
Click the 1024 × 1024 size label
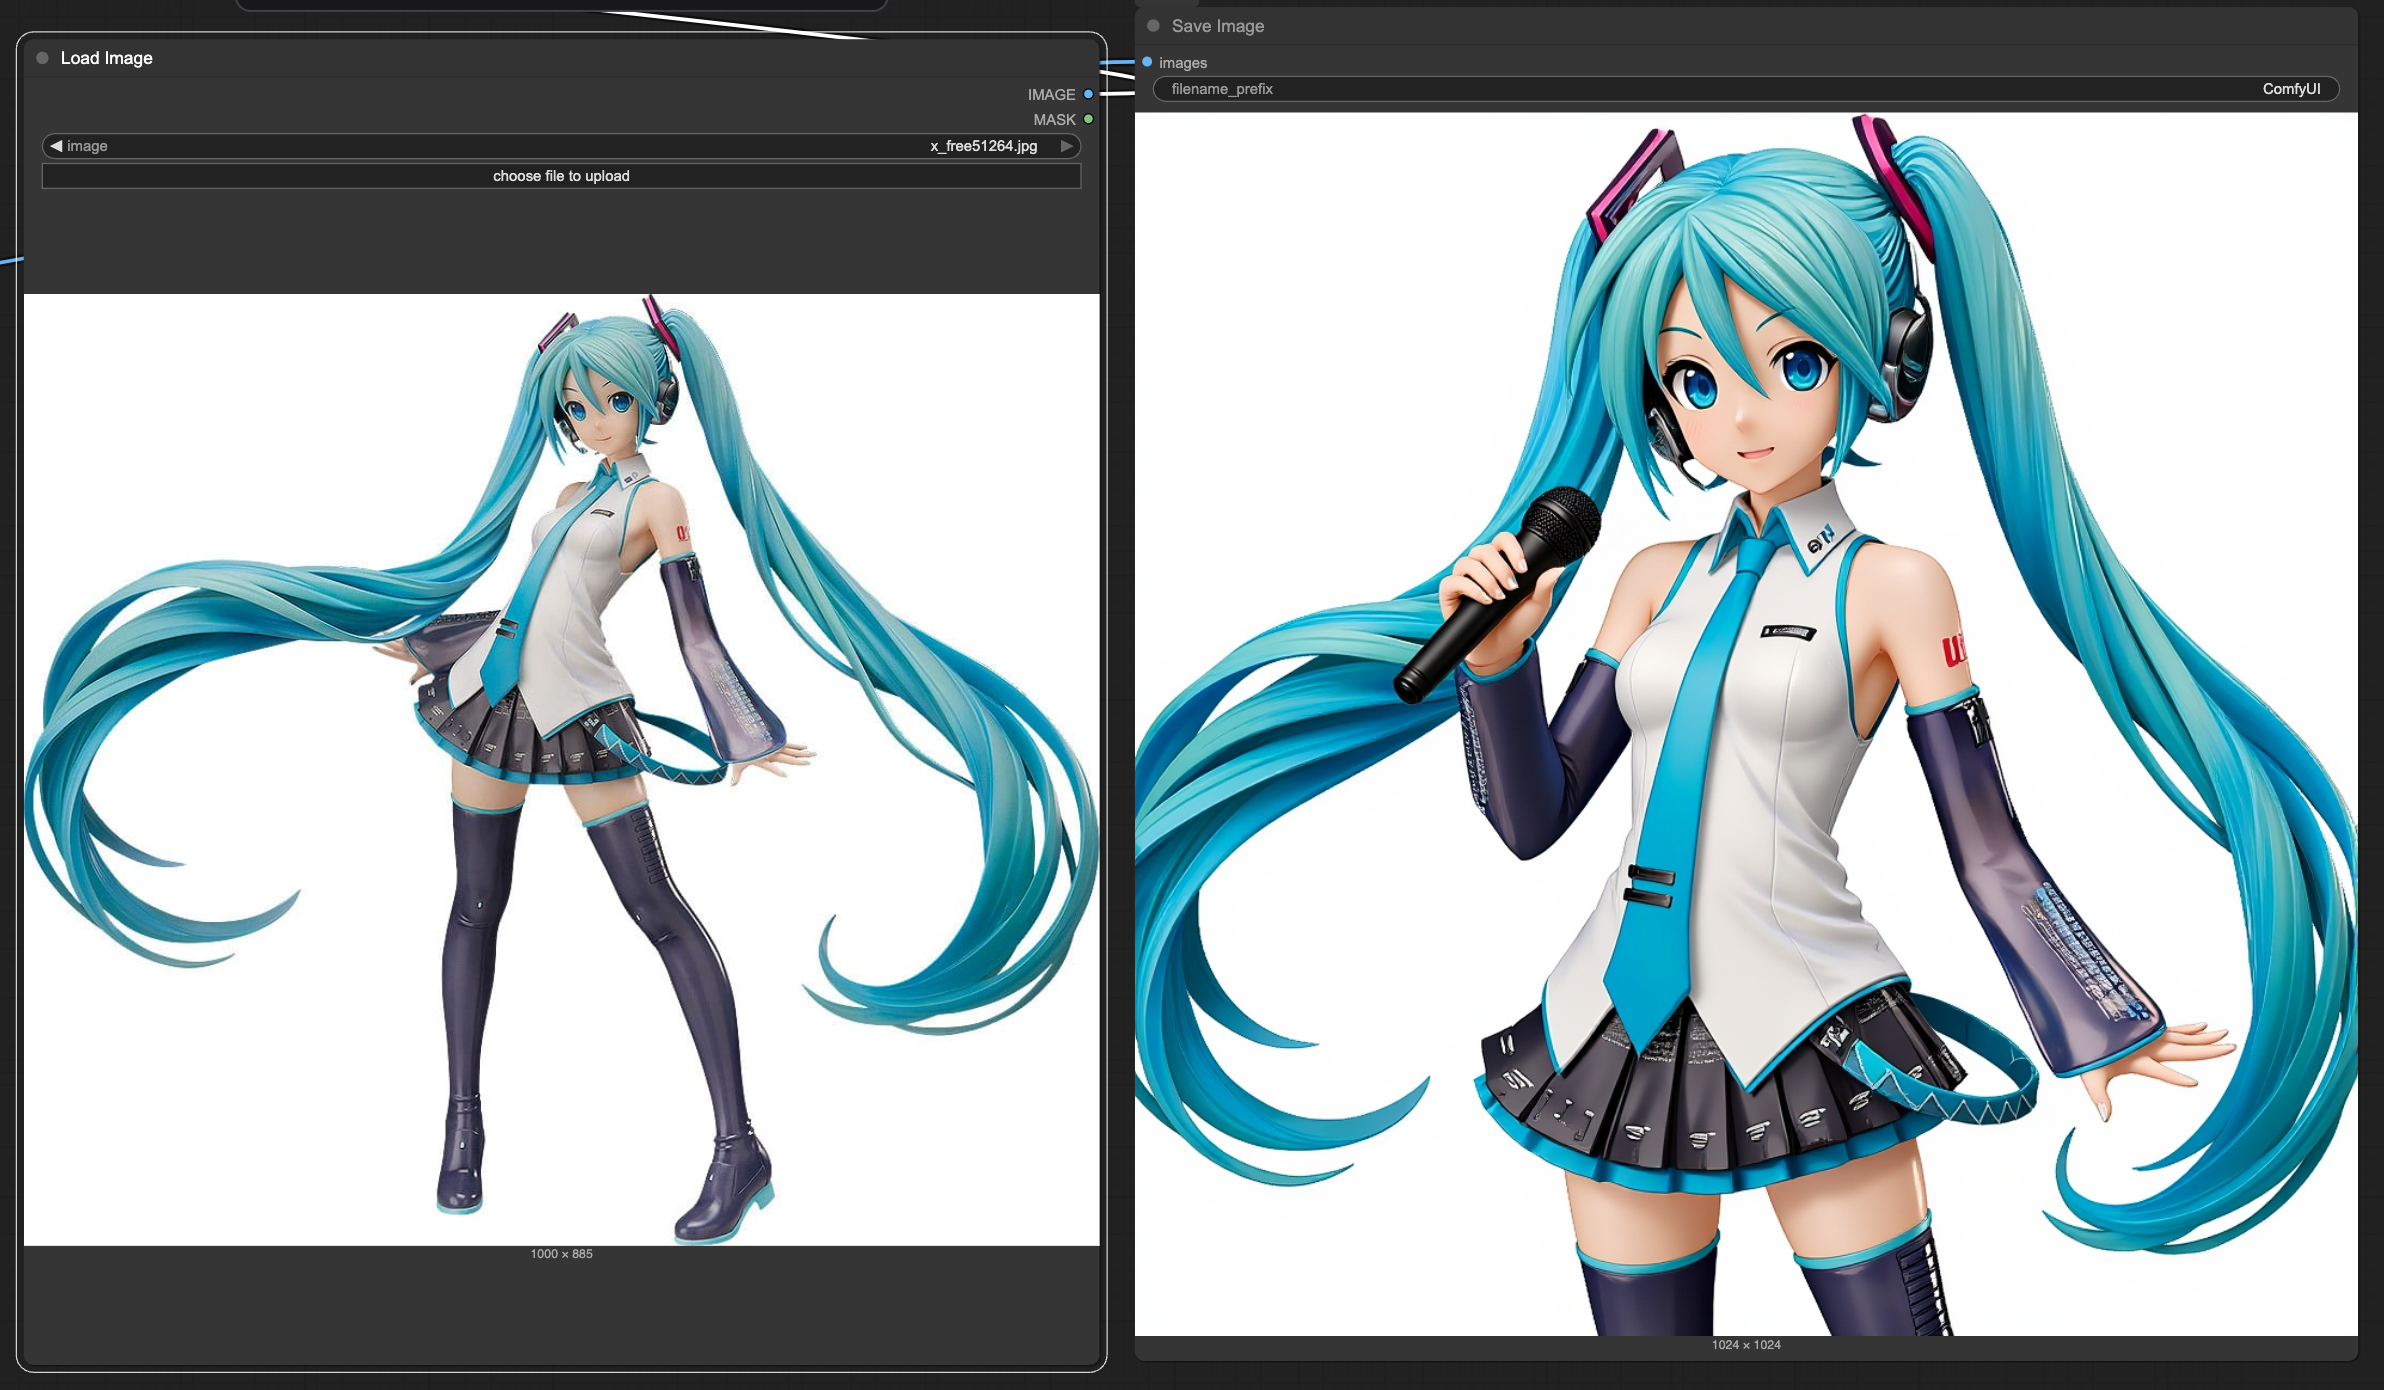coord(1746,1345)
